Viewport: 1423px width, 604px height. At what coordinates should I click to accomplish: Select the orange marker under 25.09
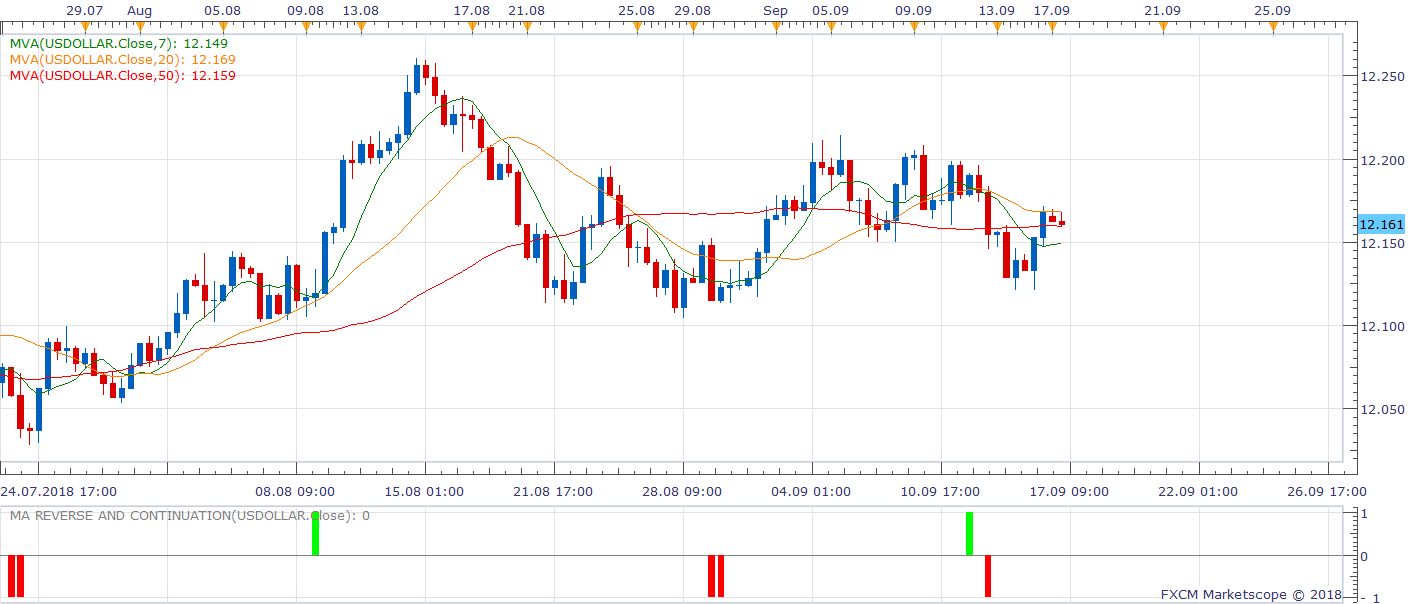point(1272,28)
